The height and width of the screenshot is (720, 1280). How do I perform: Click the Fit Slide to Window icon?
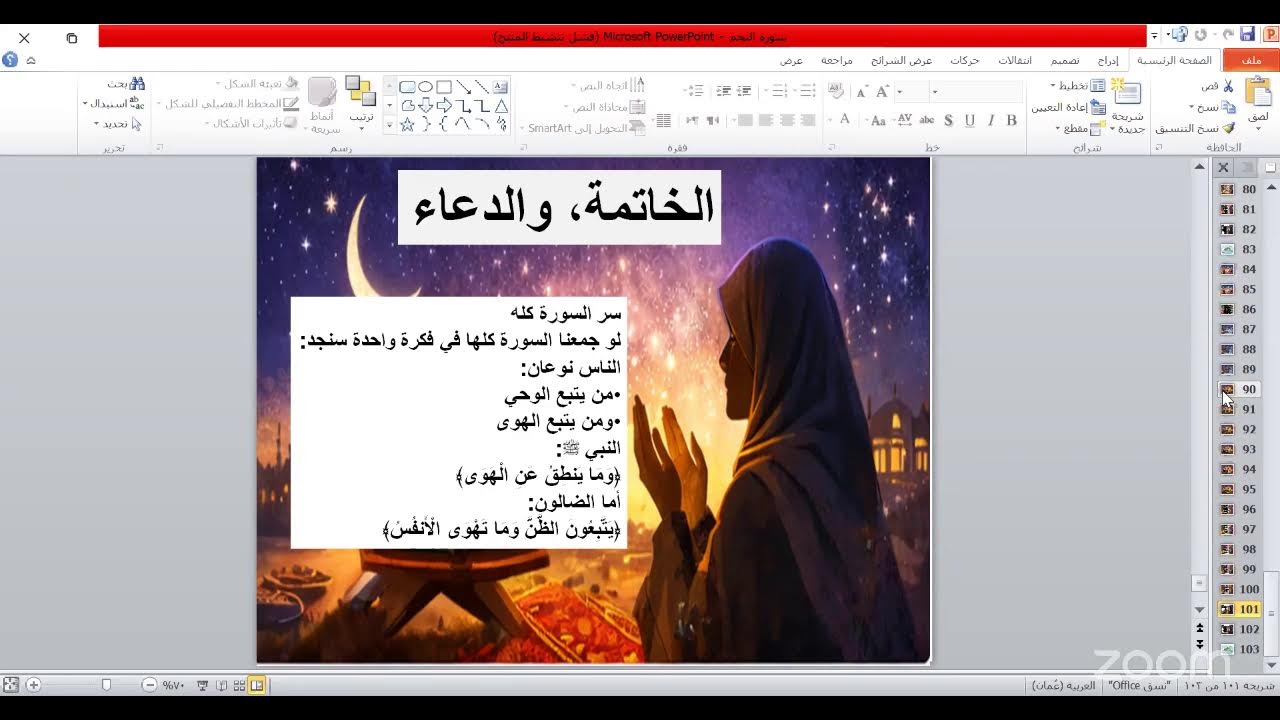click(10, 685)
